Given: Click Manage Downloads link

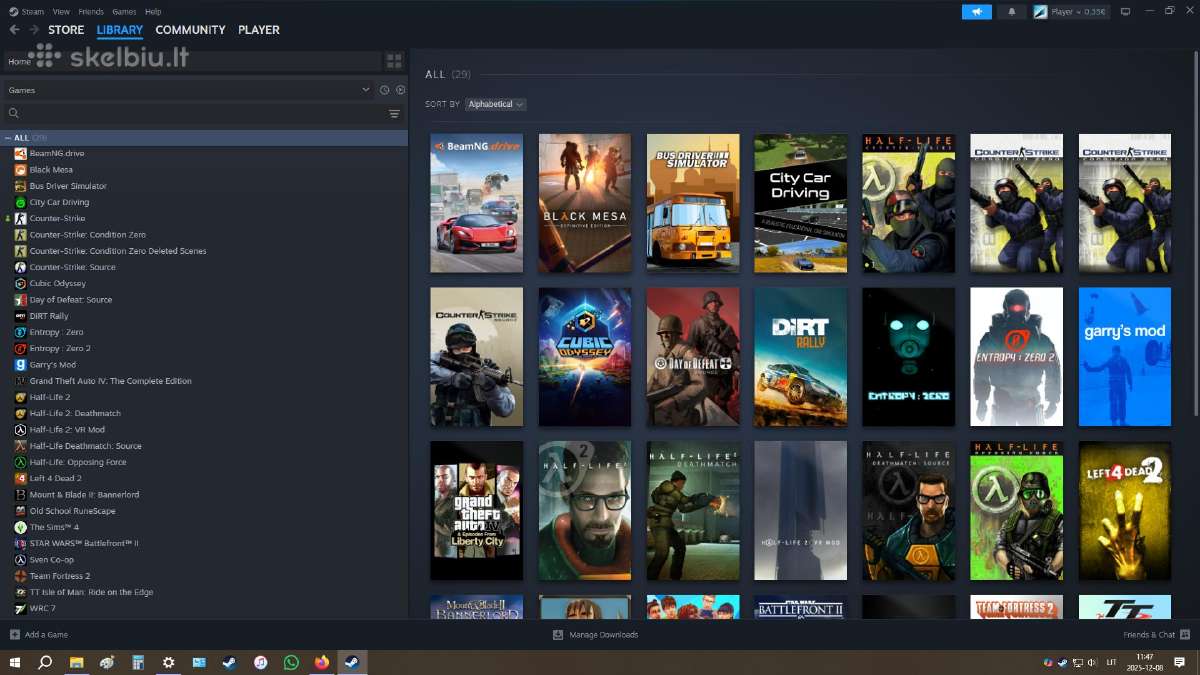Looking at the screenshot, I should tap(604, 635).
